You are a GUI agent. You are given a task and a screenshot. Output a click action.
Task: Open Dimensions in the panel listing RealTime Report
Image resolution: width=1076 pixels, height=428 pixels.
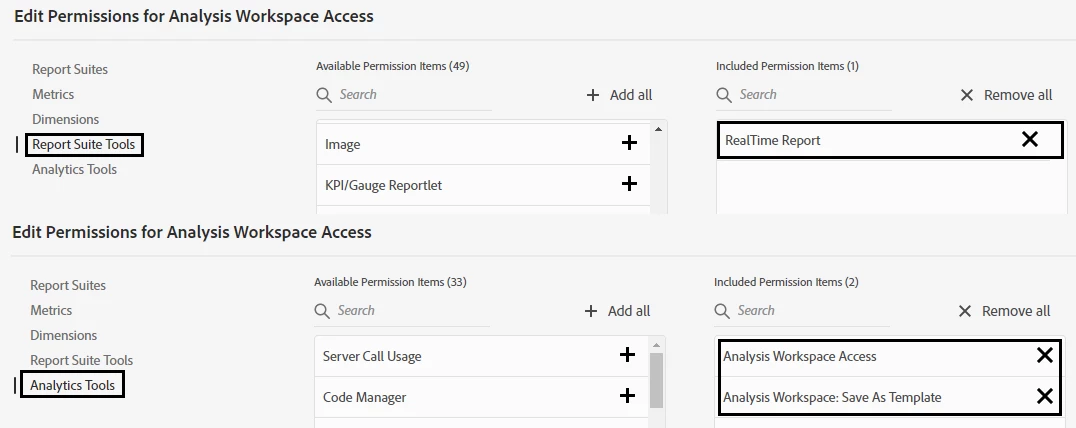point(65,119)
